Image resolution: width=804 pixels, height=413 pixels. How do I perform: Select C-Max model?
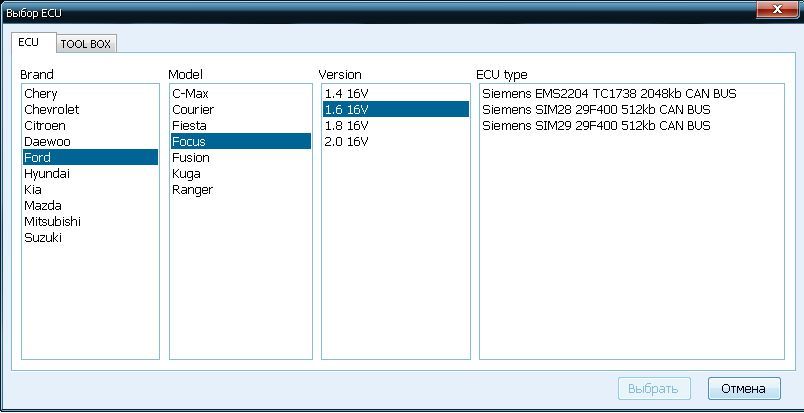pos(241,93)
